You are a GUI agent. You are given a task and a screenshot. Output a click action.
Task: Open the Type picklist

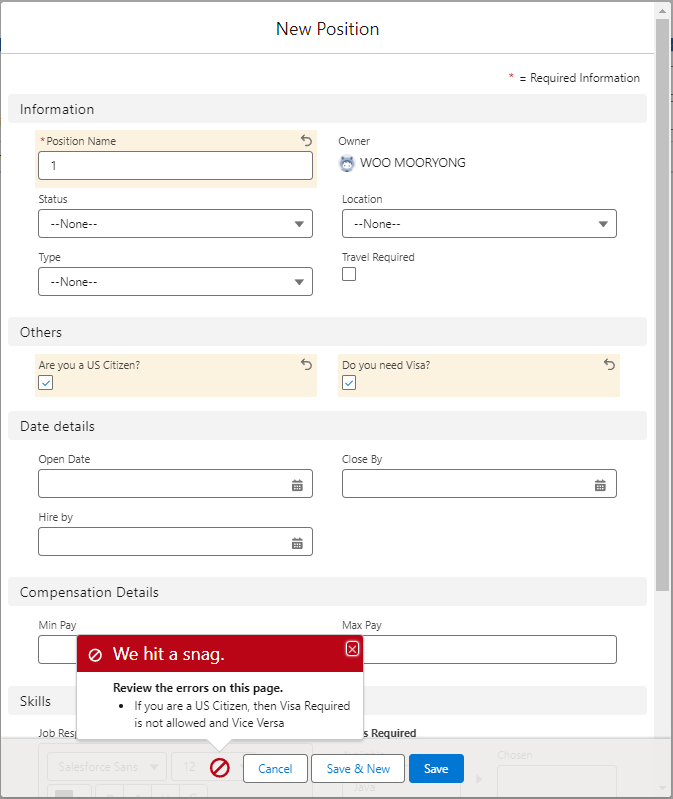(175, 282)
